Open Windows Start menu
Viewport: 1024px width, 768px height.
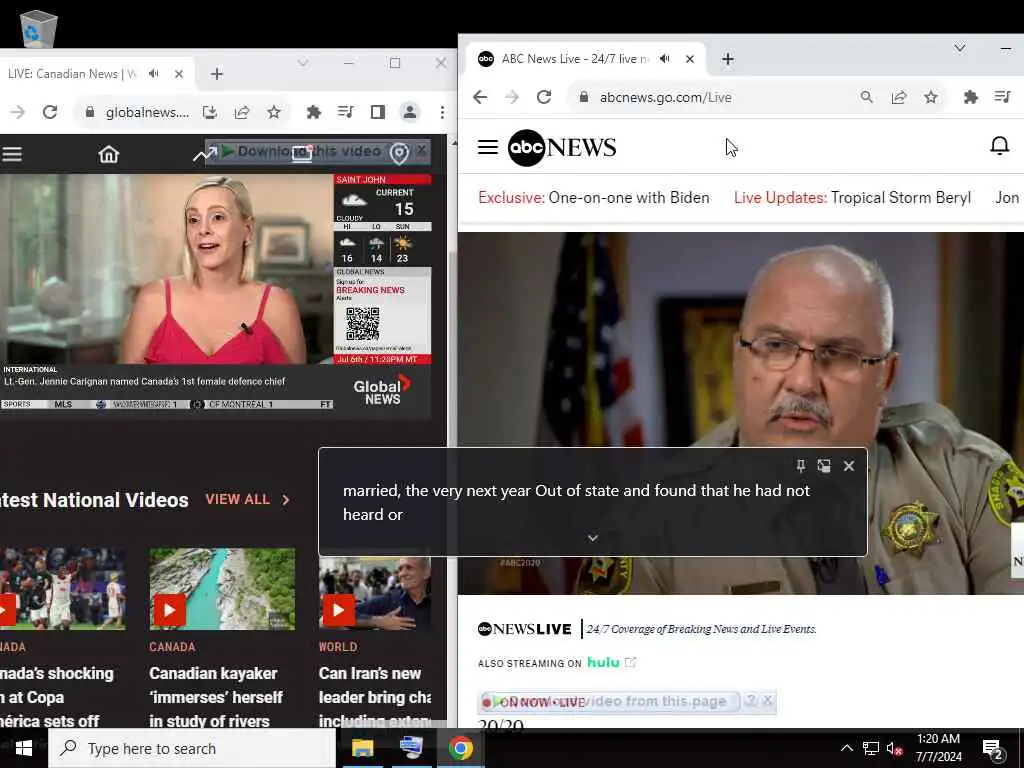(24, 748)
